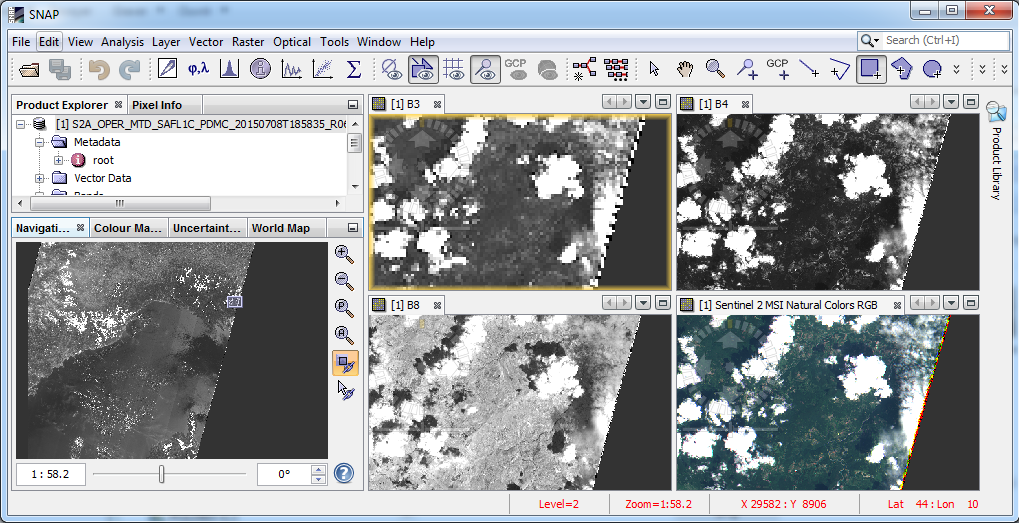Select the magnifier zoom tool in toolbar

(715, 69)
